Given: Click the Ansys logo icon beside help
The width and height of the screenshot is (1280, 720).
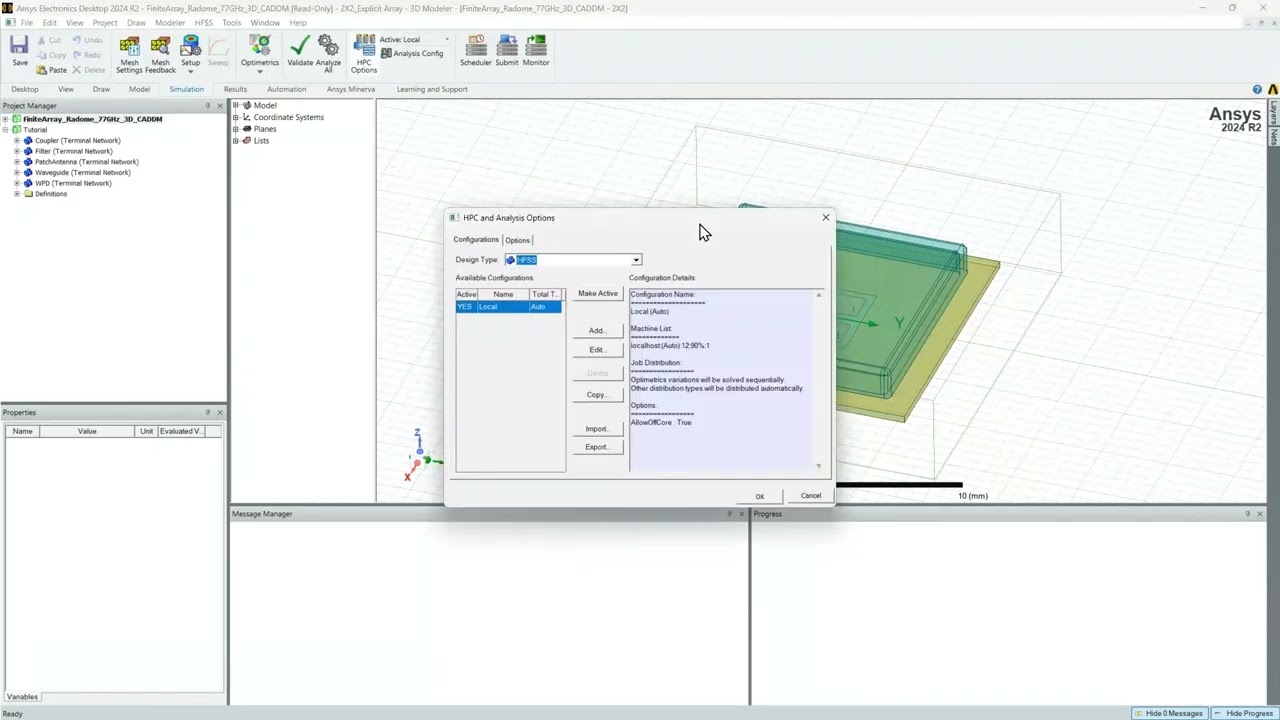Looking at the screenshot, I should (1273, 89).
